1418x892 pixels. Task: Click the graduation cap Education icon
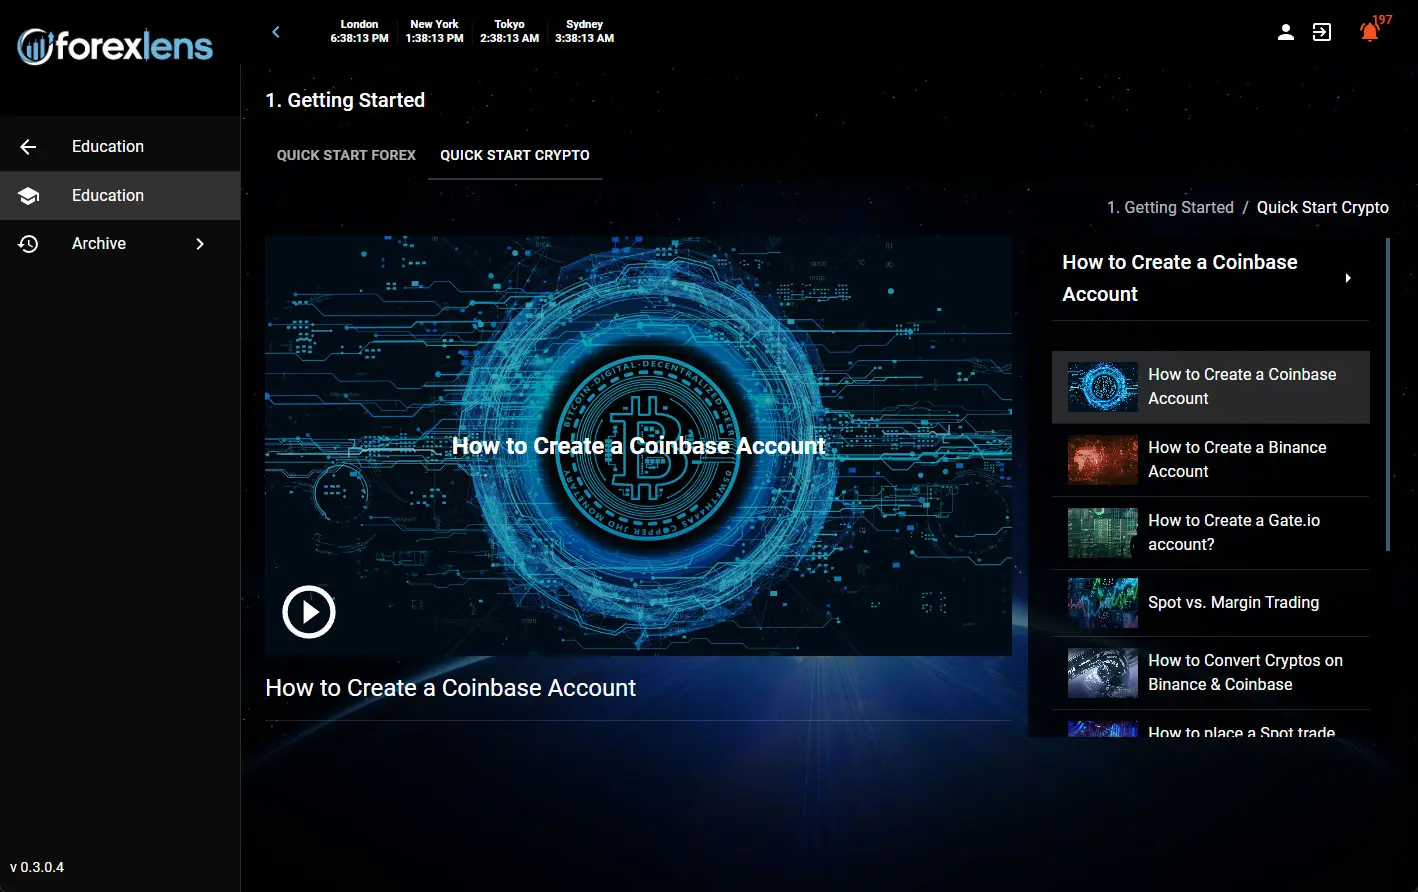(28, 196)
